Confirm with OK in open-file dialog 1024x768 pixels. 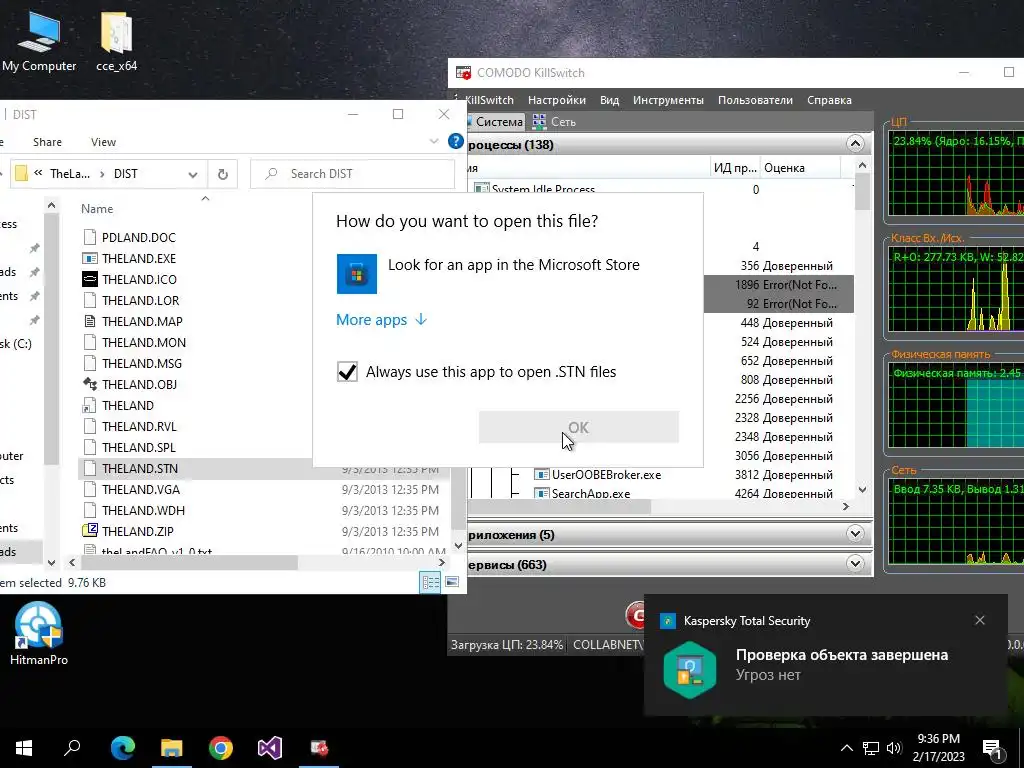click(579, 427)
